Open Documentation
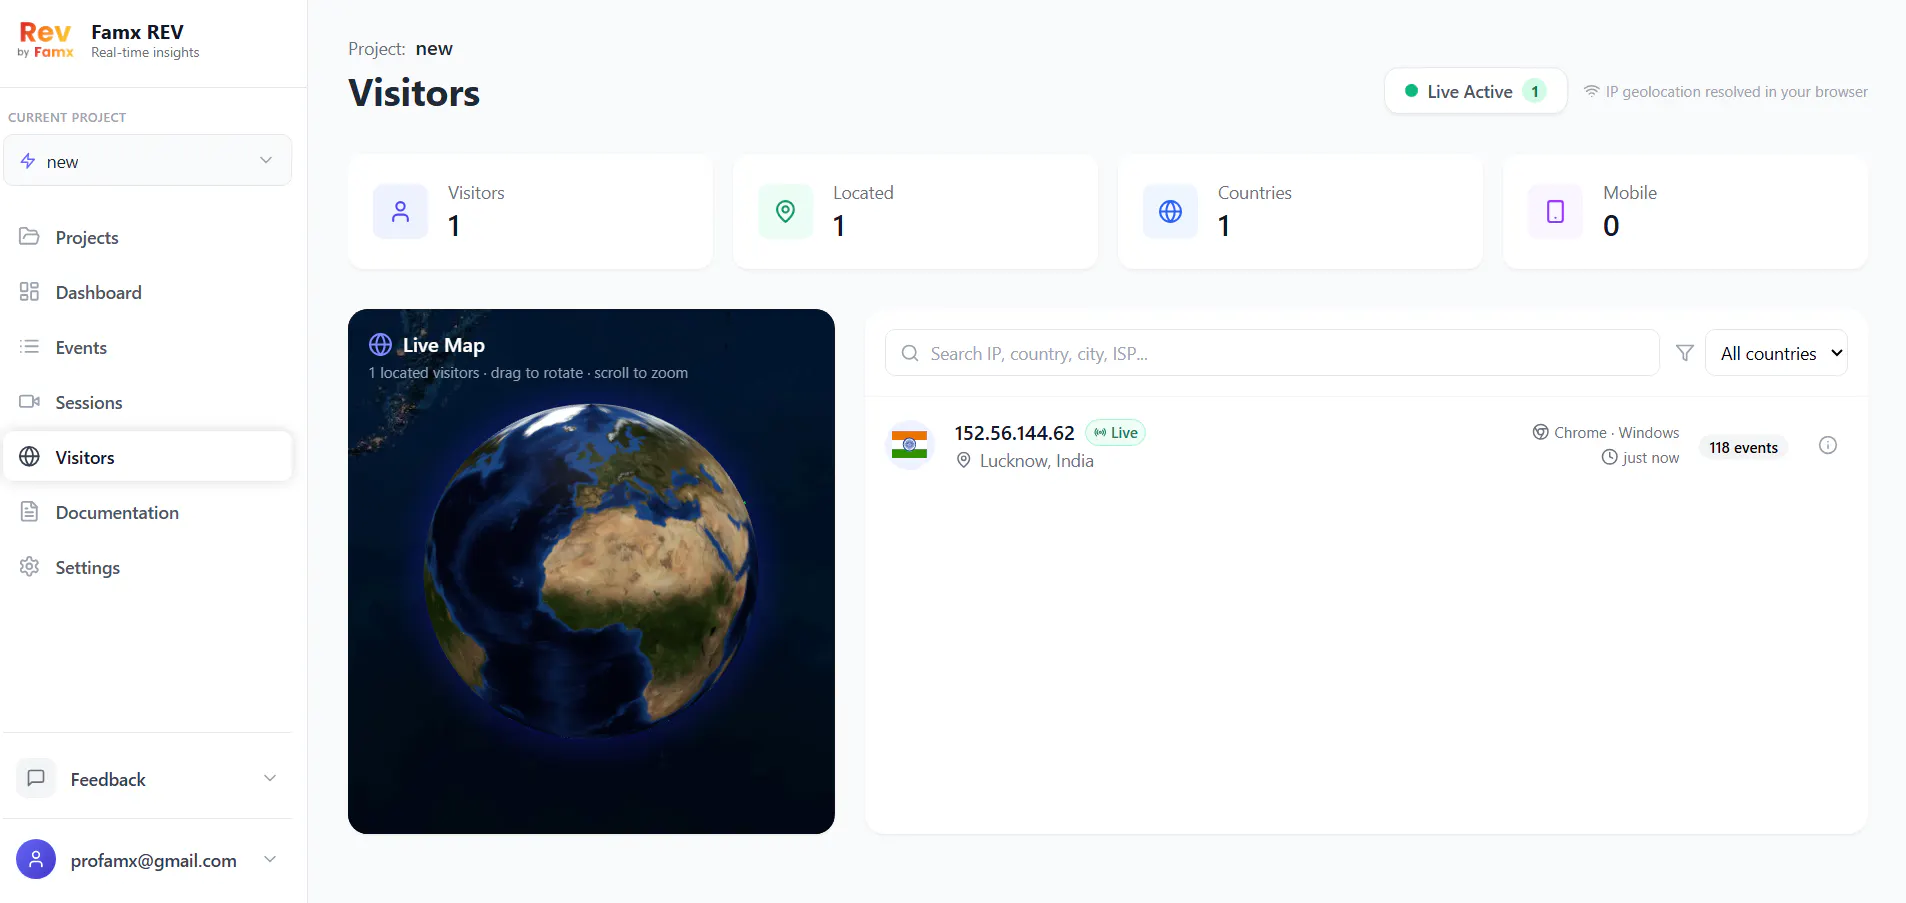The width and height of the screenshot is (1906, 903). point(148,512)
